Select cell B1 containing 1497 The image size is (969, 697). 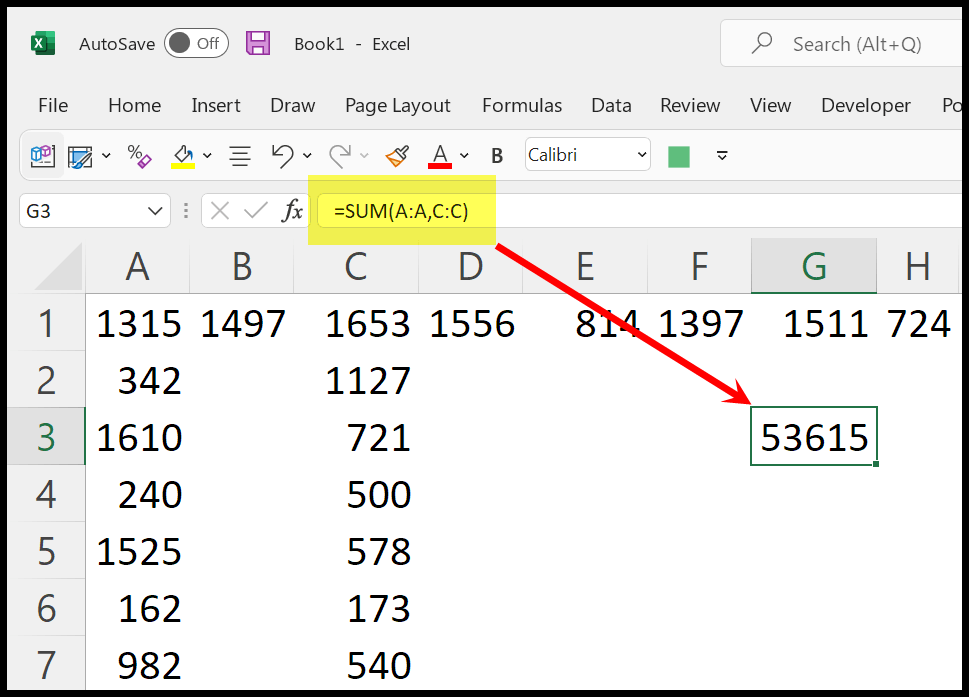point(242,323)
